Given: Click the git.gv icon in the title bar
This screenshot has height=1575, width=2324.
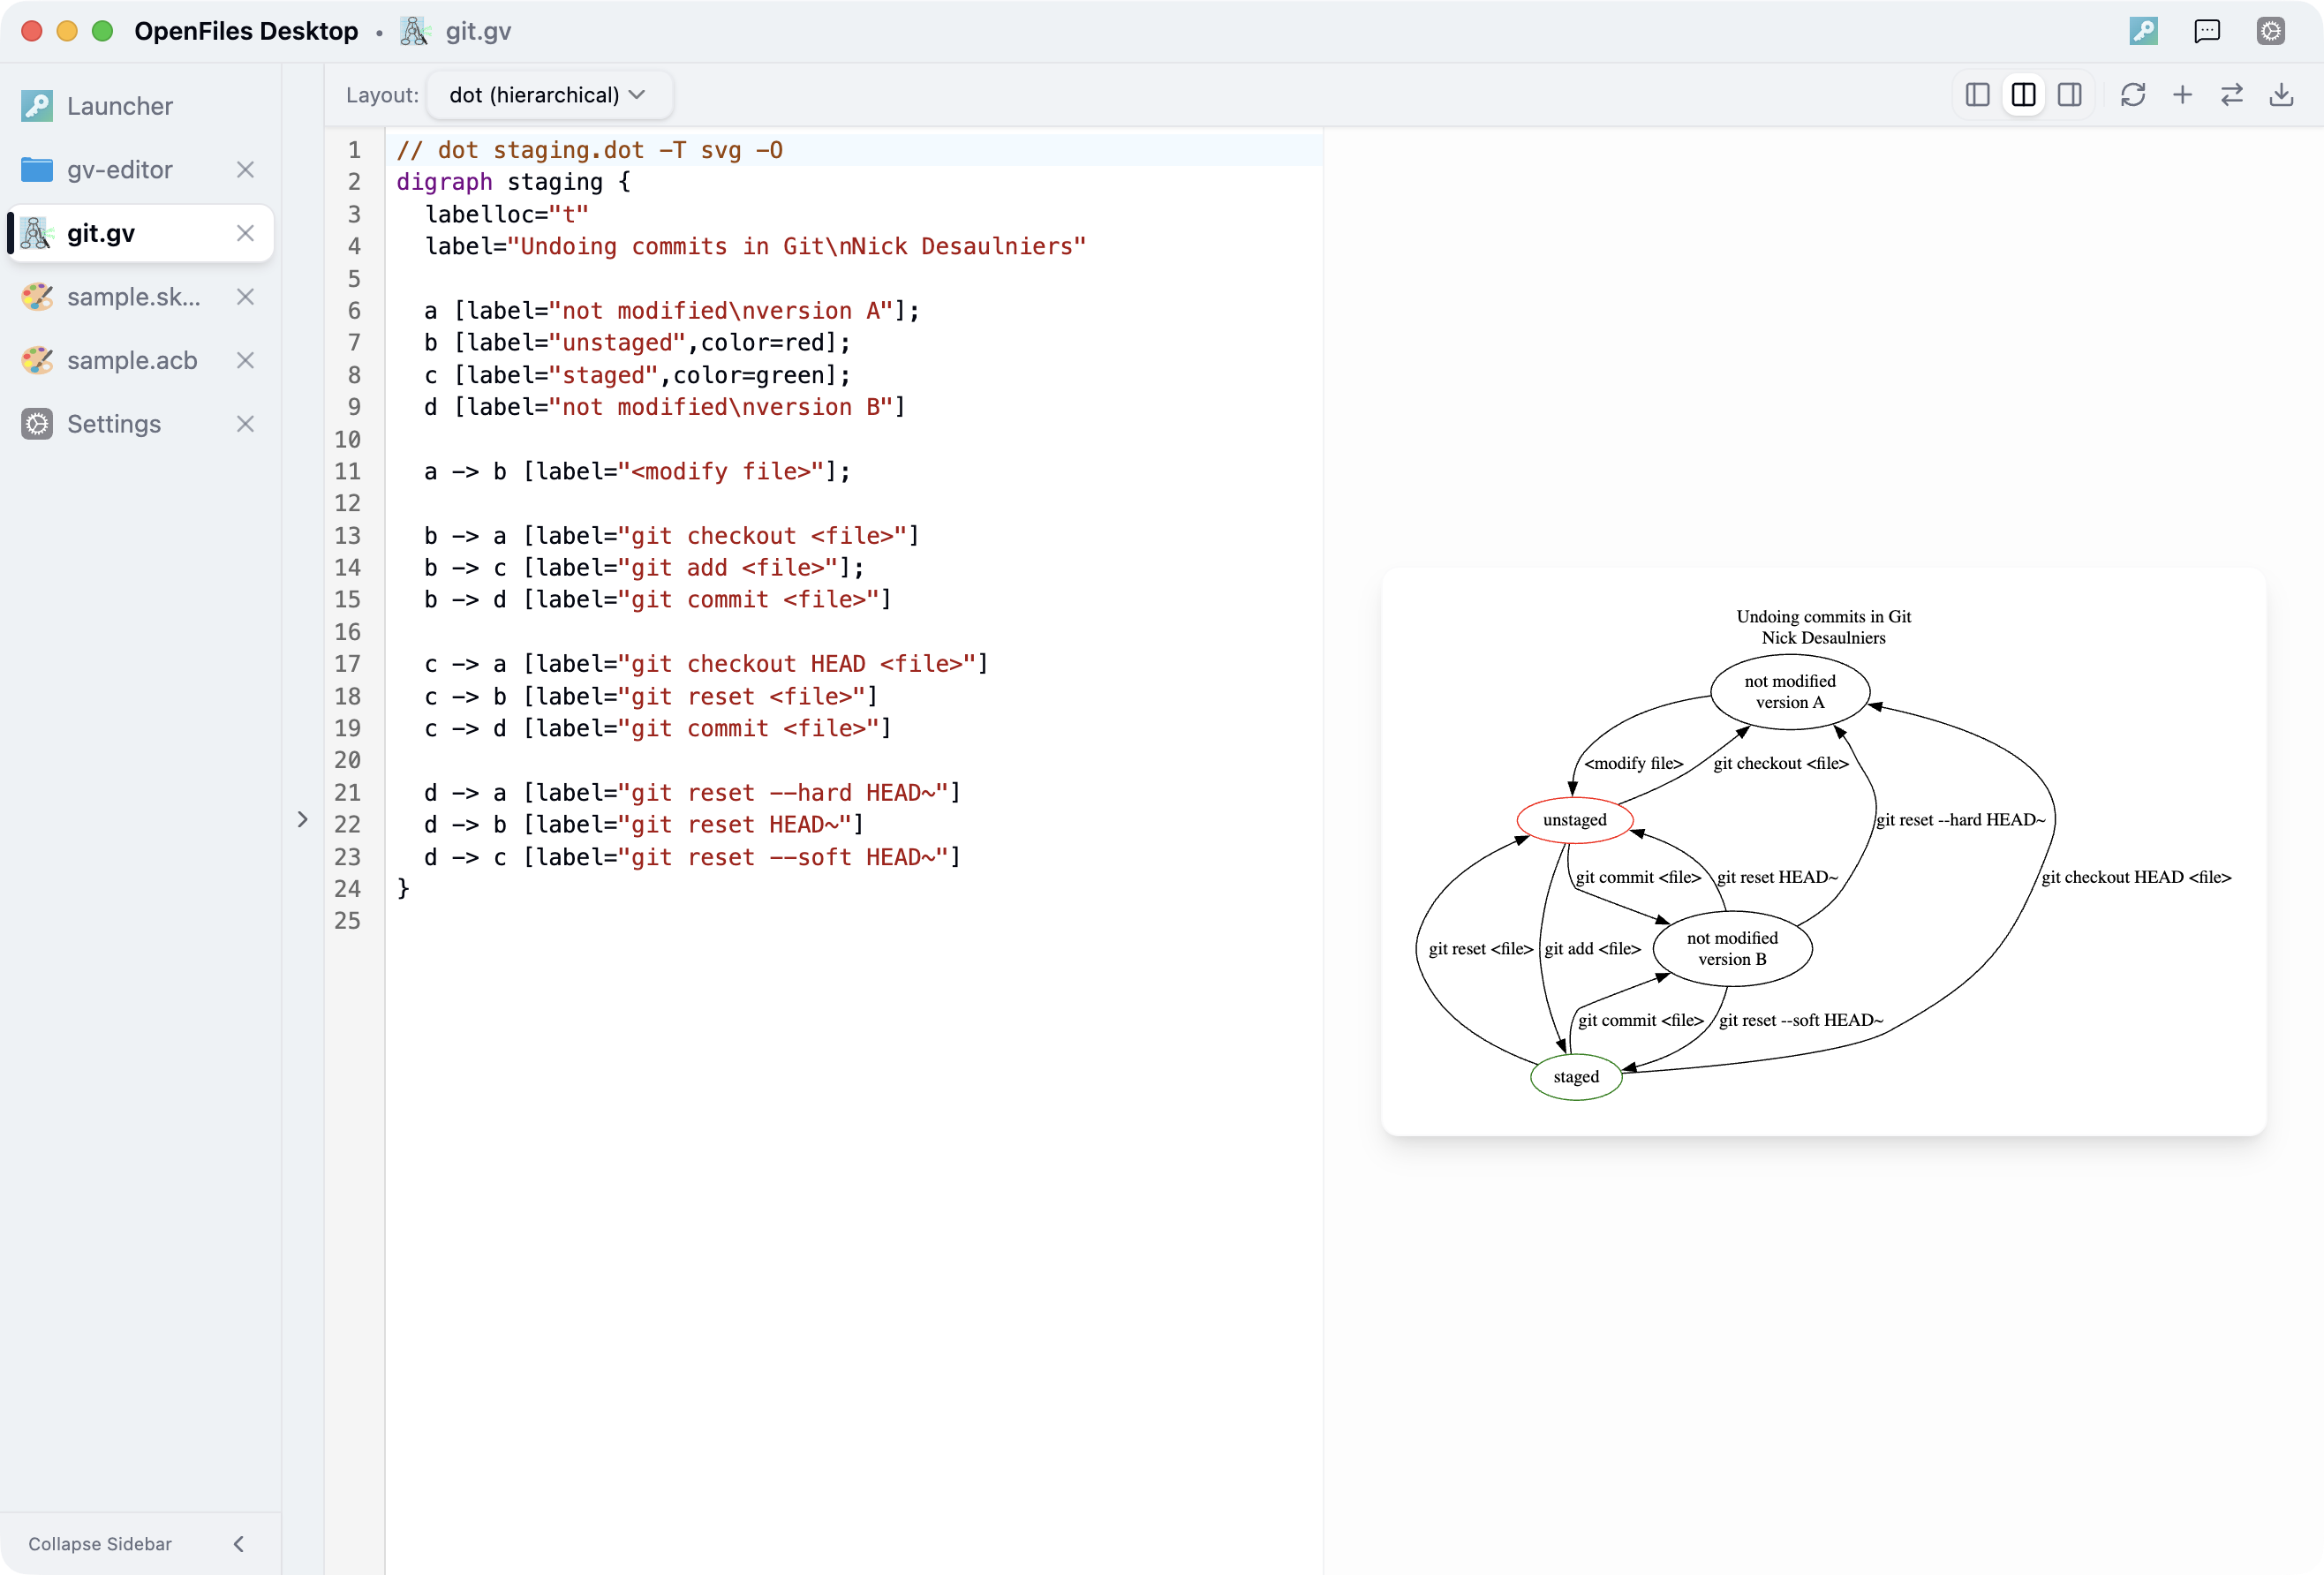Looking at the screenshot, I should pyautogui.click(x=414, y=31).
